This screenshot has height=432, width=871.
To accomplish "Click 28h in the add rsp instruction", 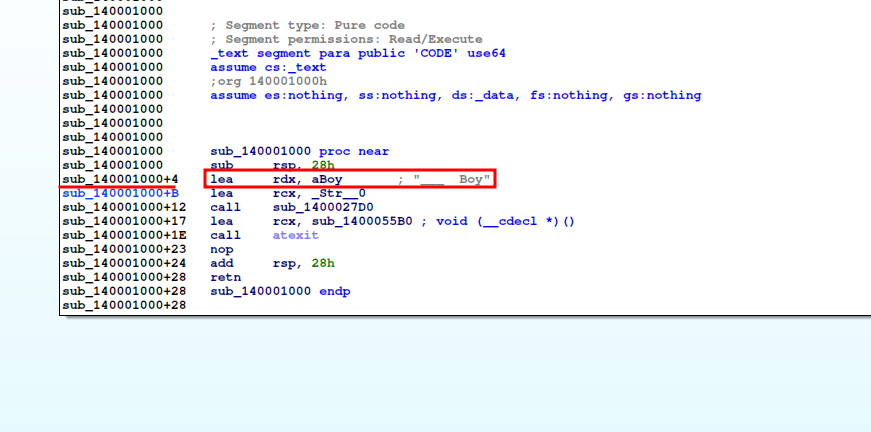I will 323,263.
